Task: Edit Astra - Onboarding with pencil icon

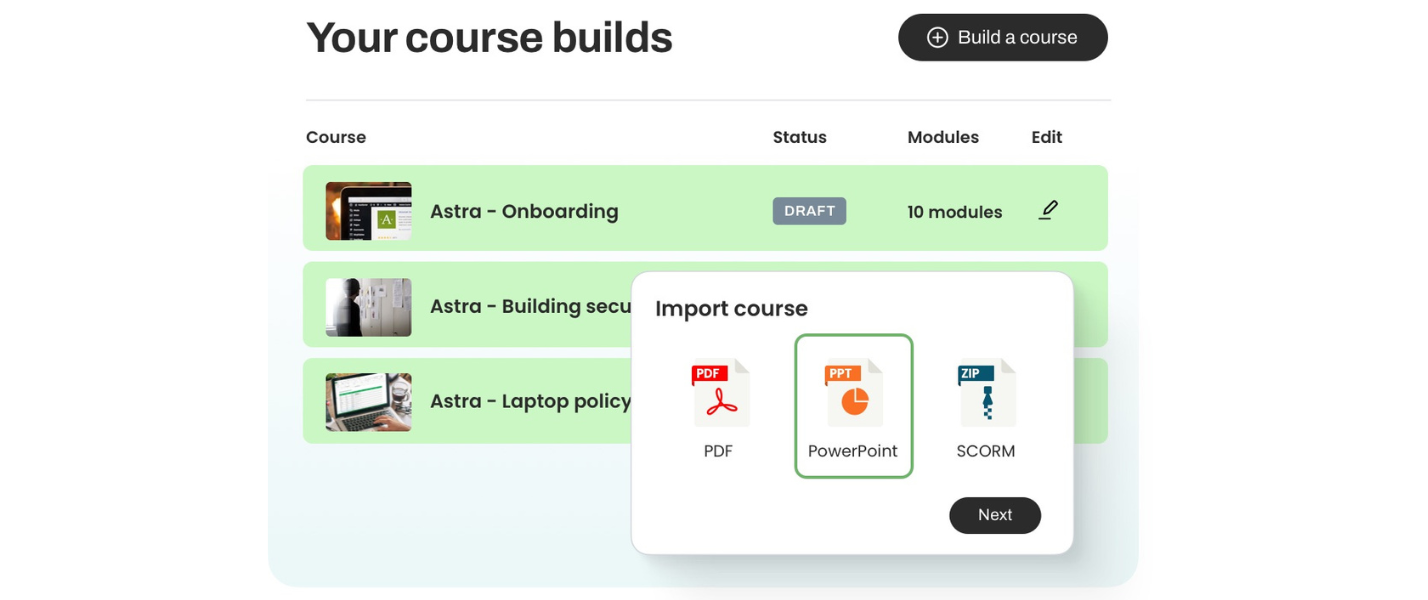Action: (x=1047, y=210)
